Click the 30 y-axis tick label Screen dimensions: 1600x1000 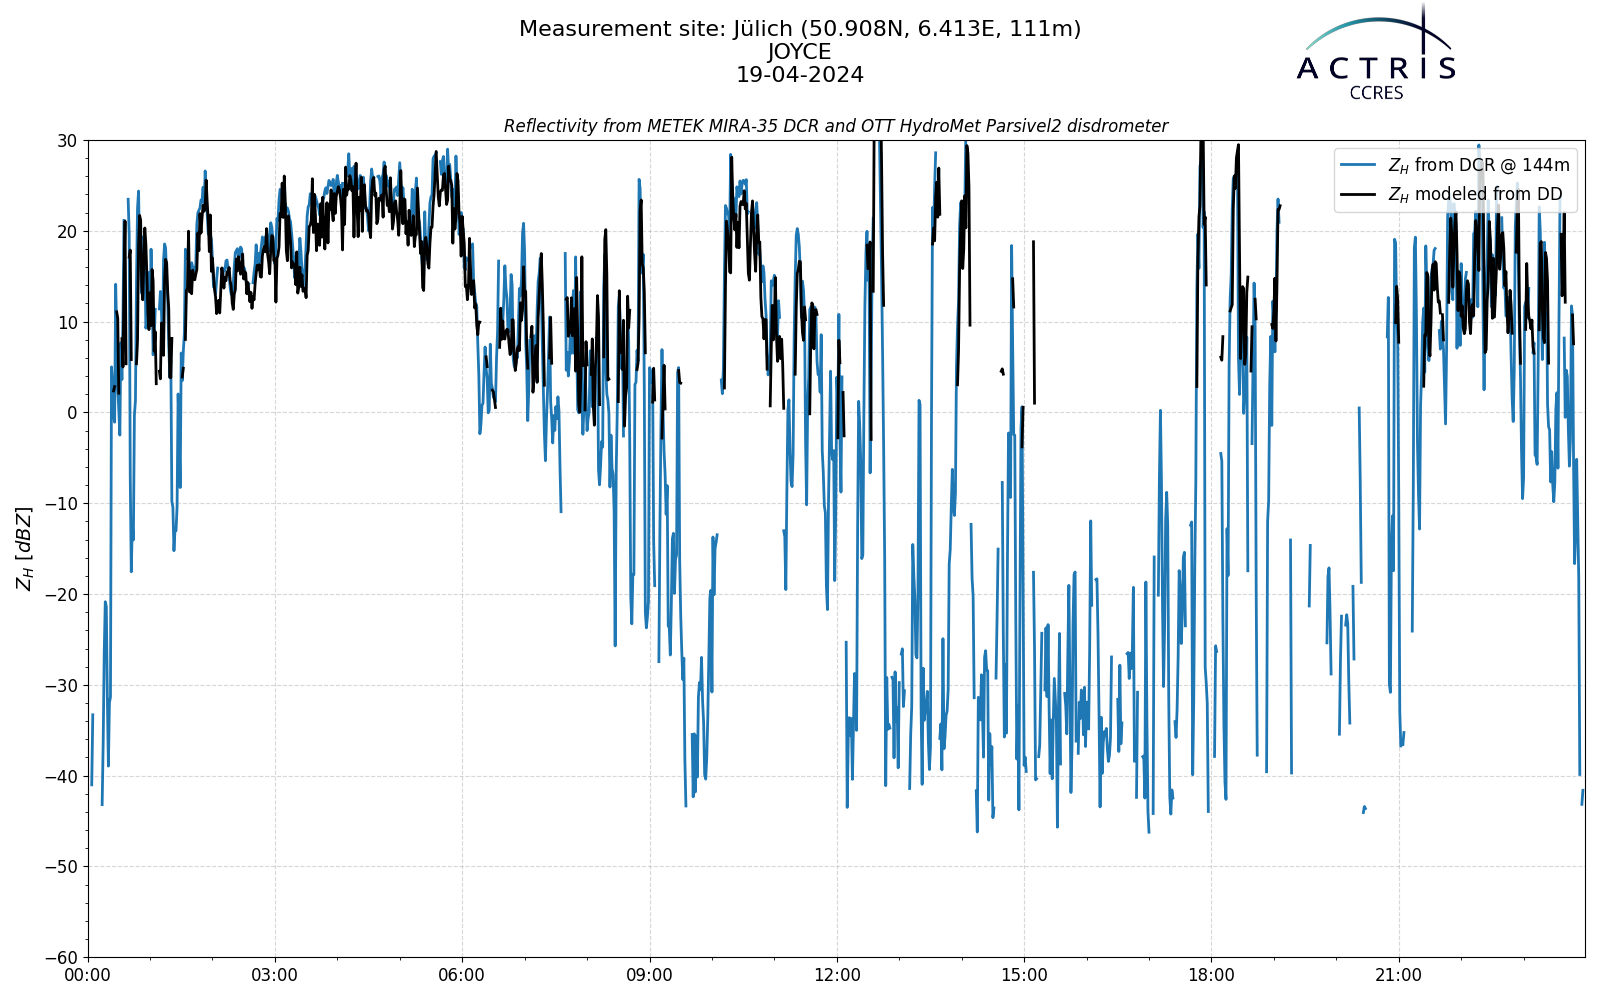coord(67,141)
